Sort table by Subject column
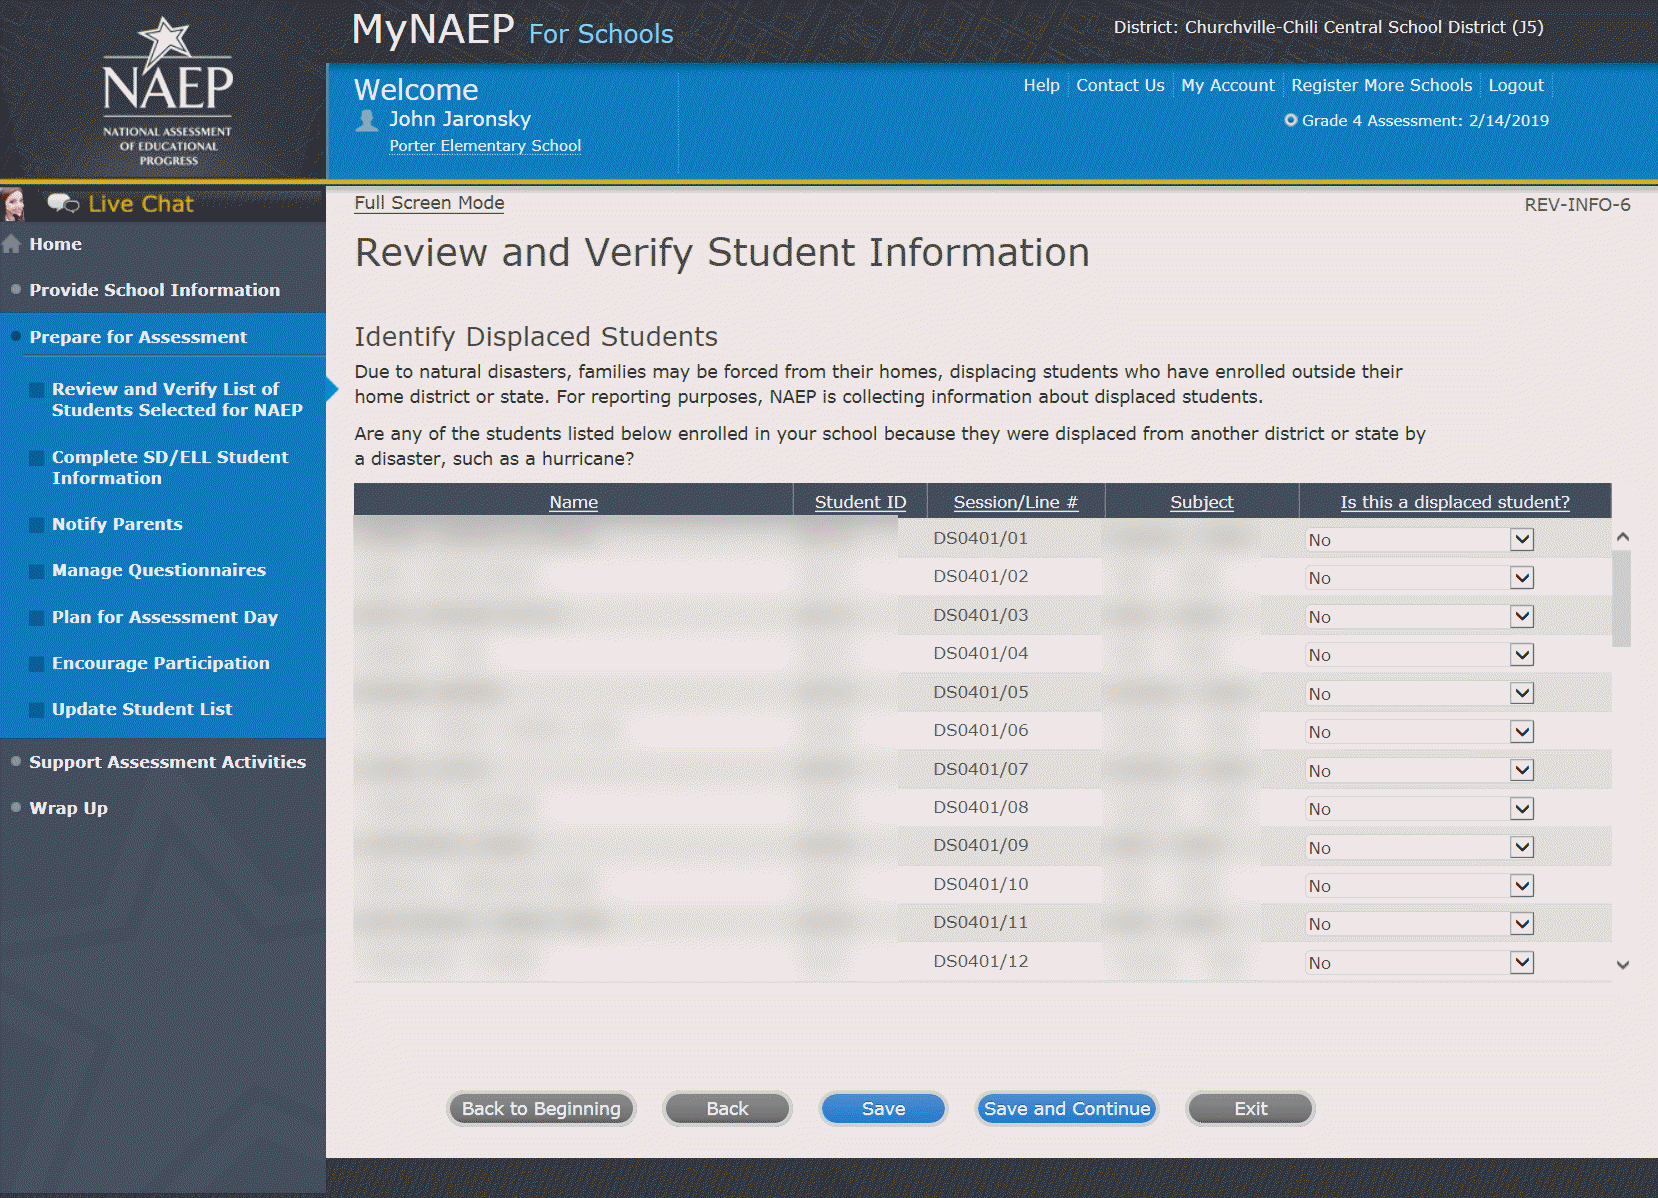 coord(1202,502)
